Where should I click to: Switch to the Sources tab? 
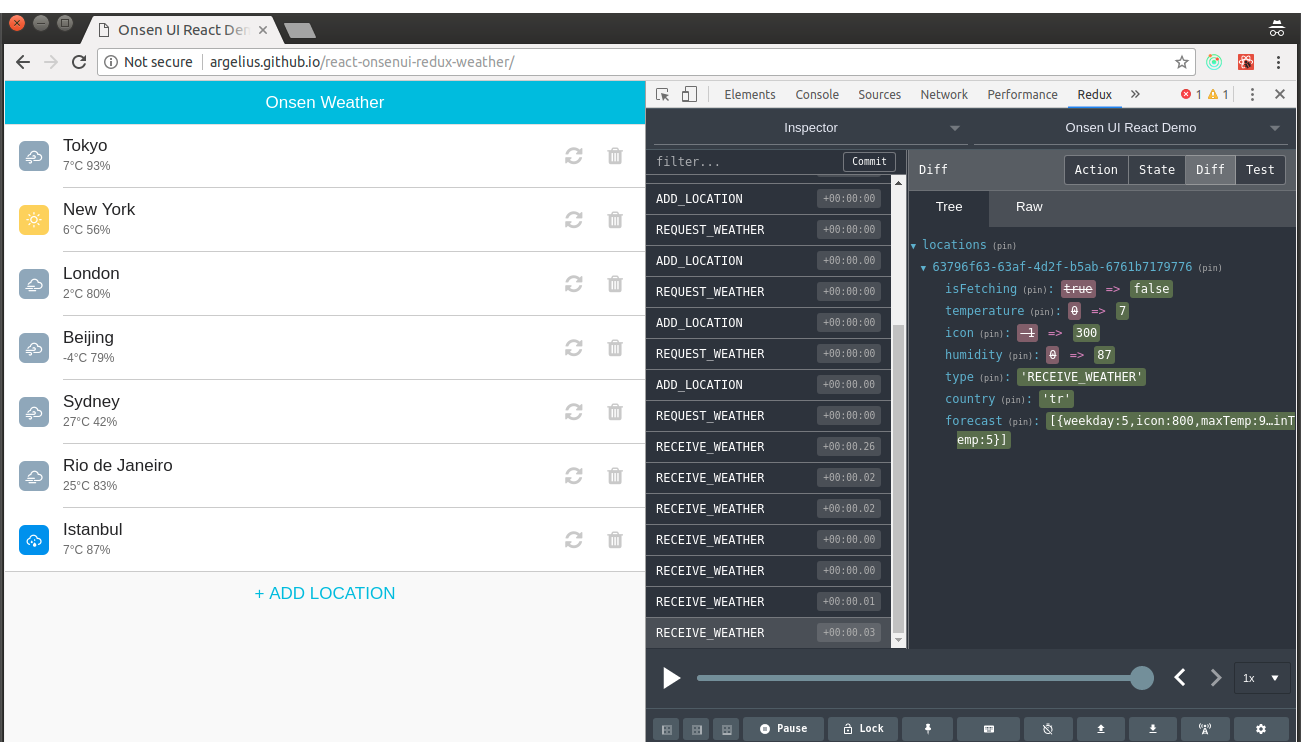coord(880,94)
